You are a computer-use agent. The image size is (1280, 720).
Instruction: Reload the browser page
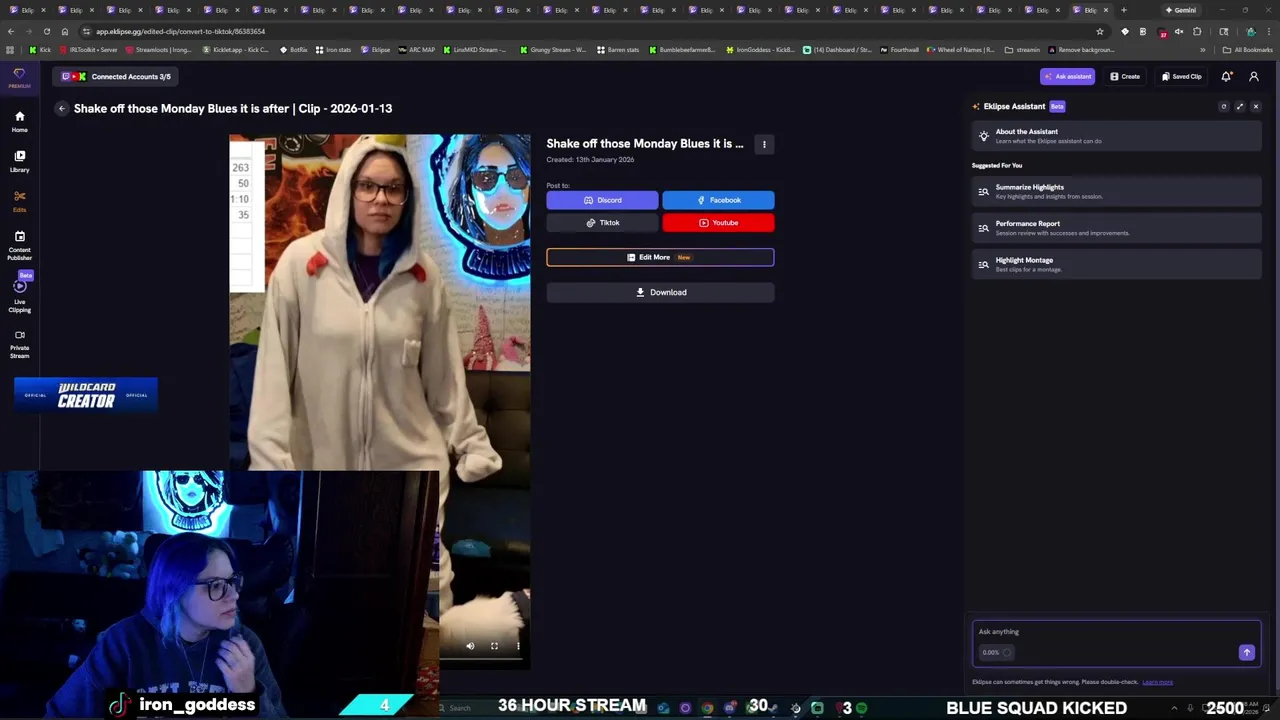coord(46,31)
